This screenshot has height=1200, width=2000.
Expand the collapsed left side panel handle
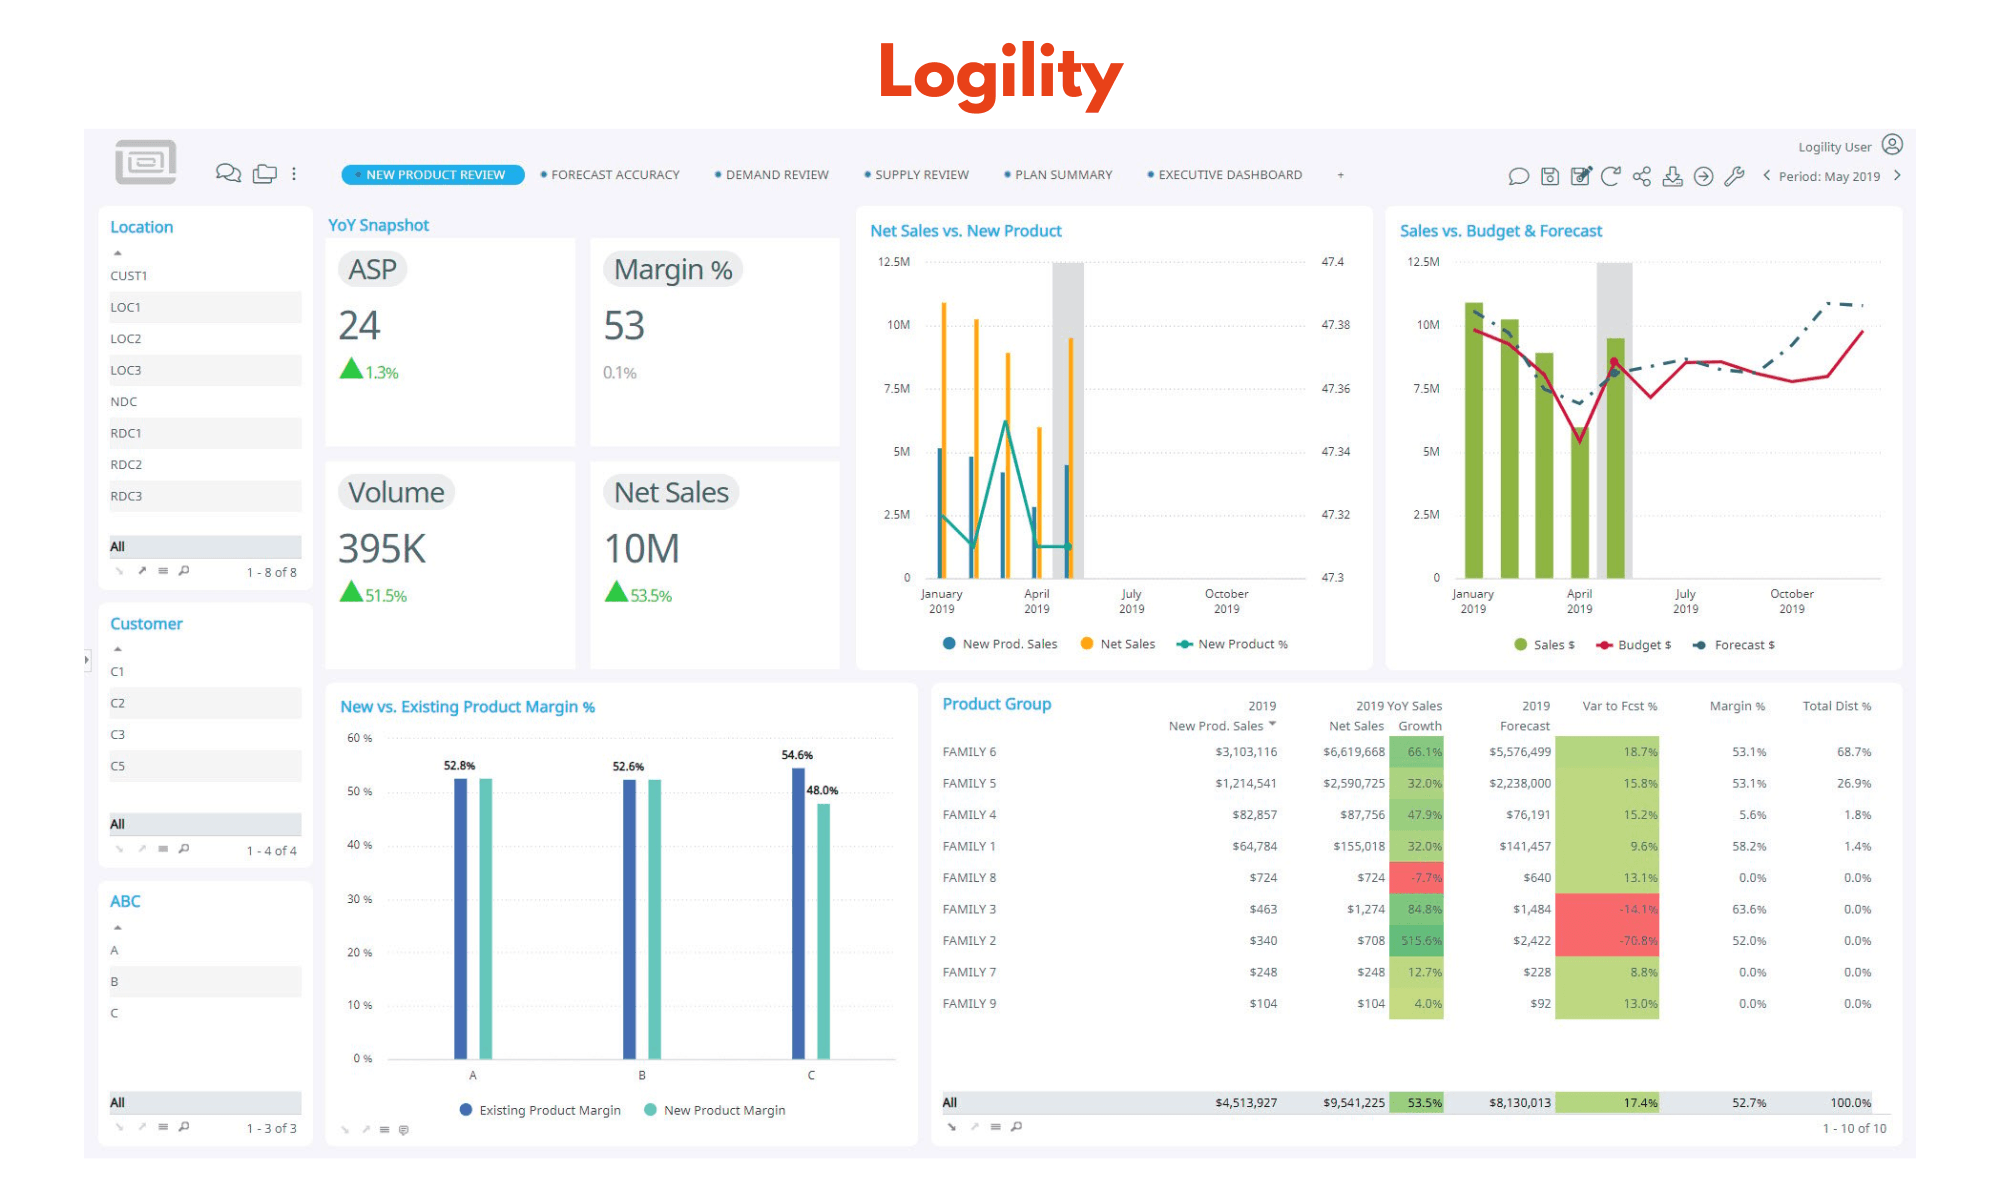87,660
